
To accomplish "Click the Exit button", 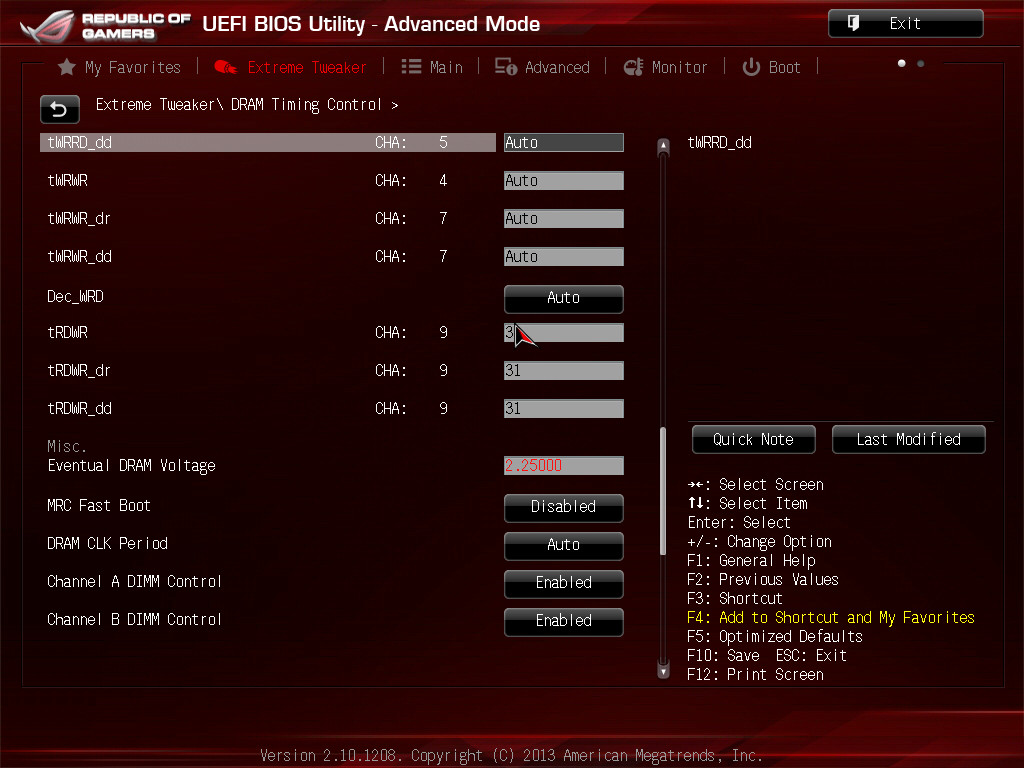I will pos(906,24).
